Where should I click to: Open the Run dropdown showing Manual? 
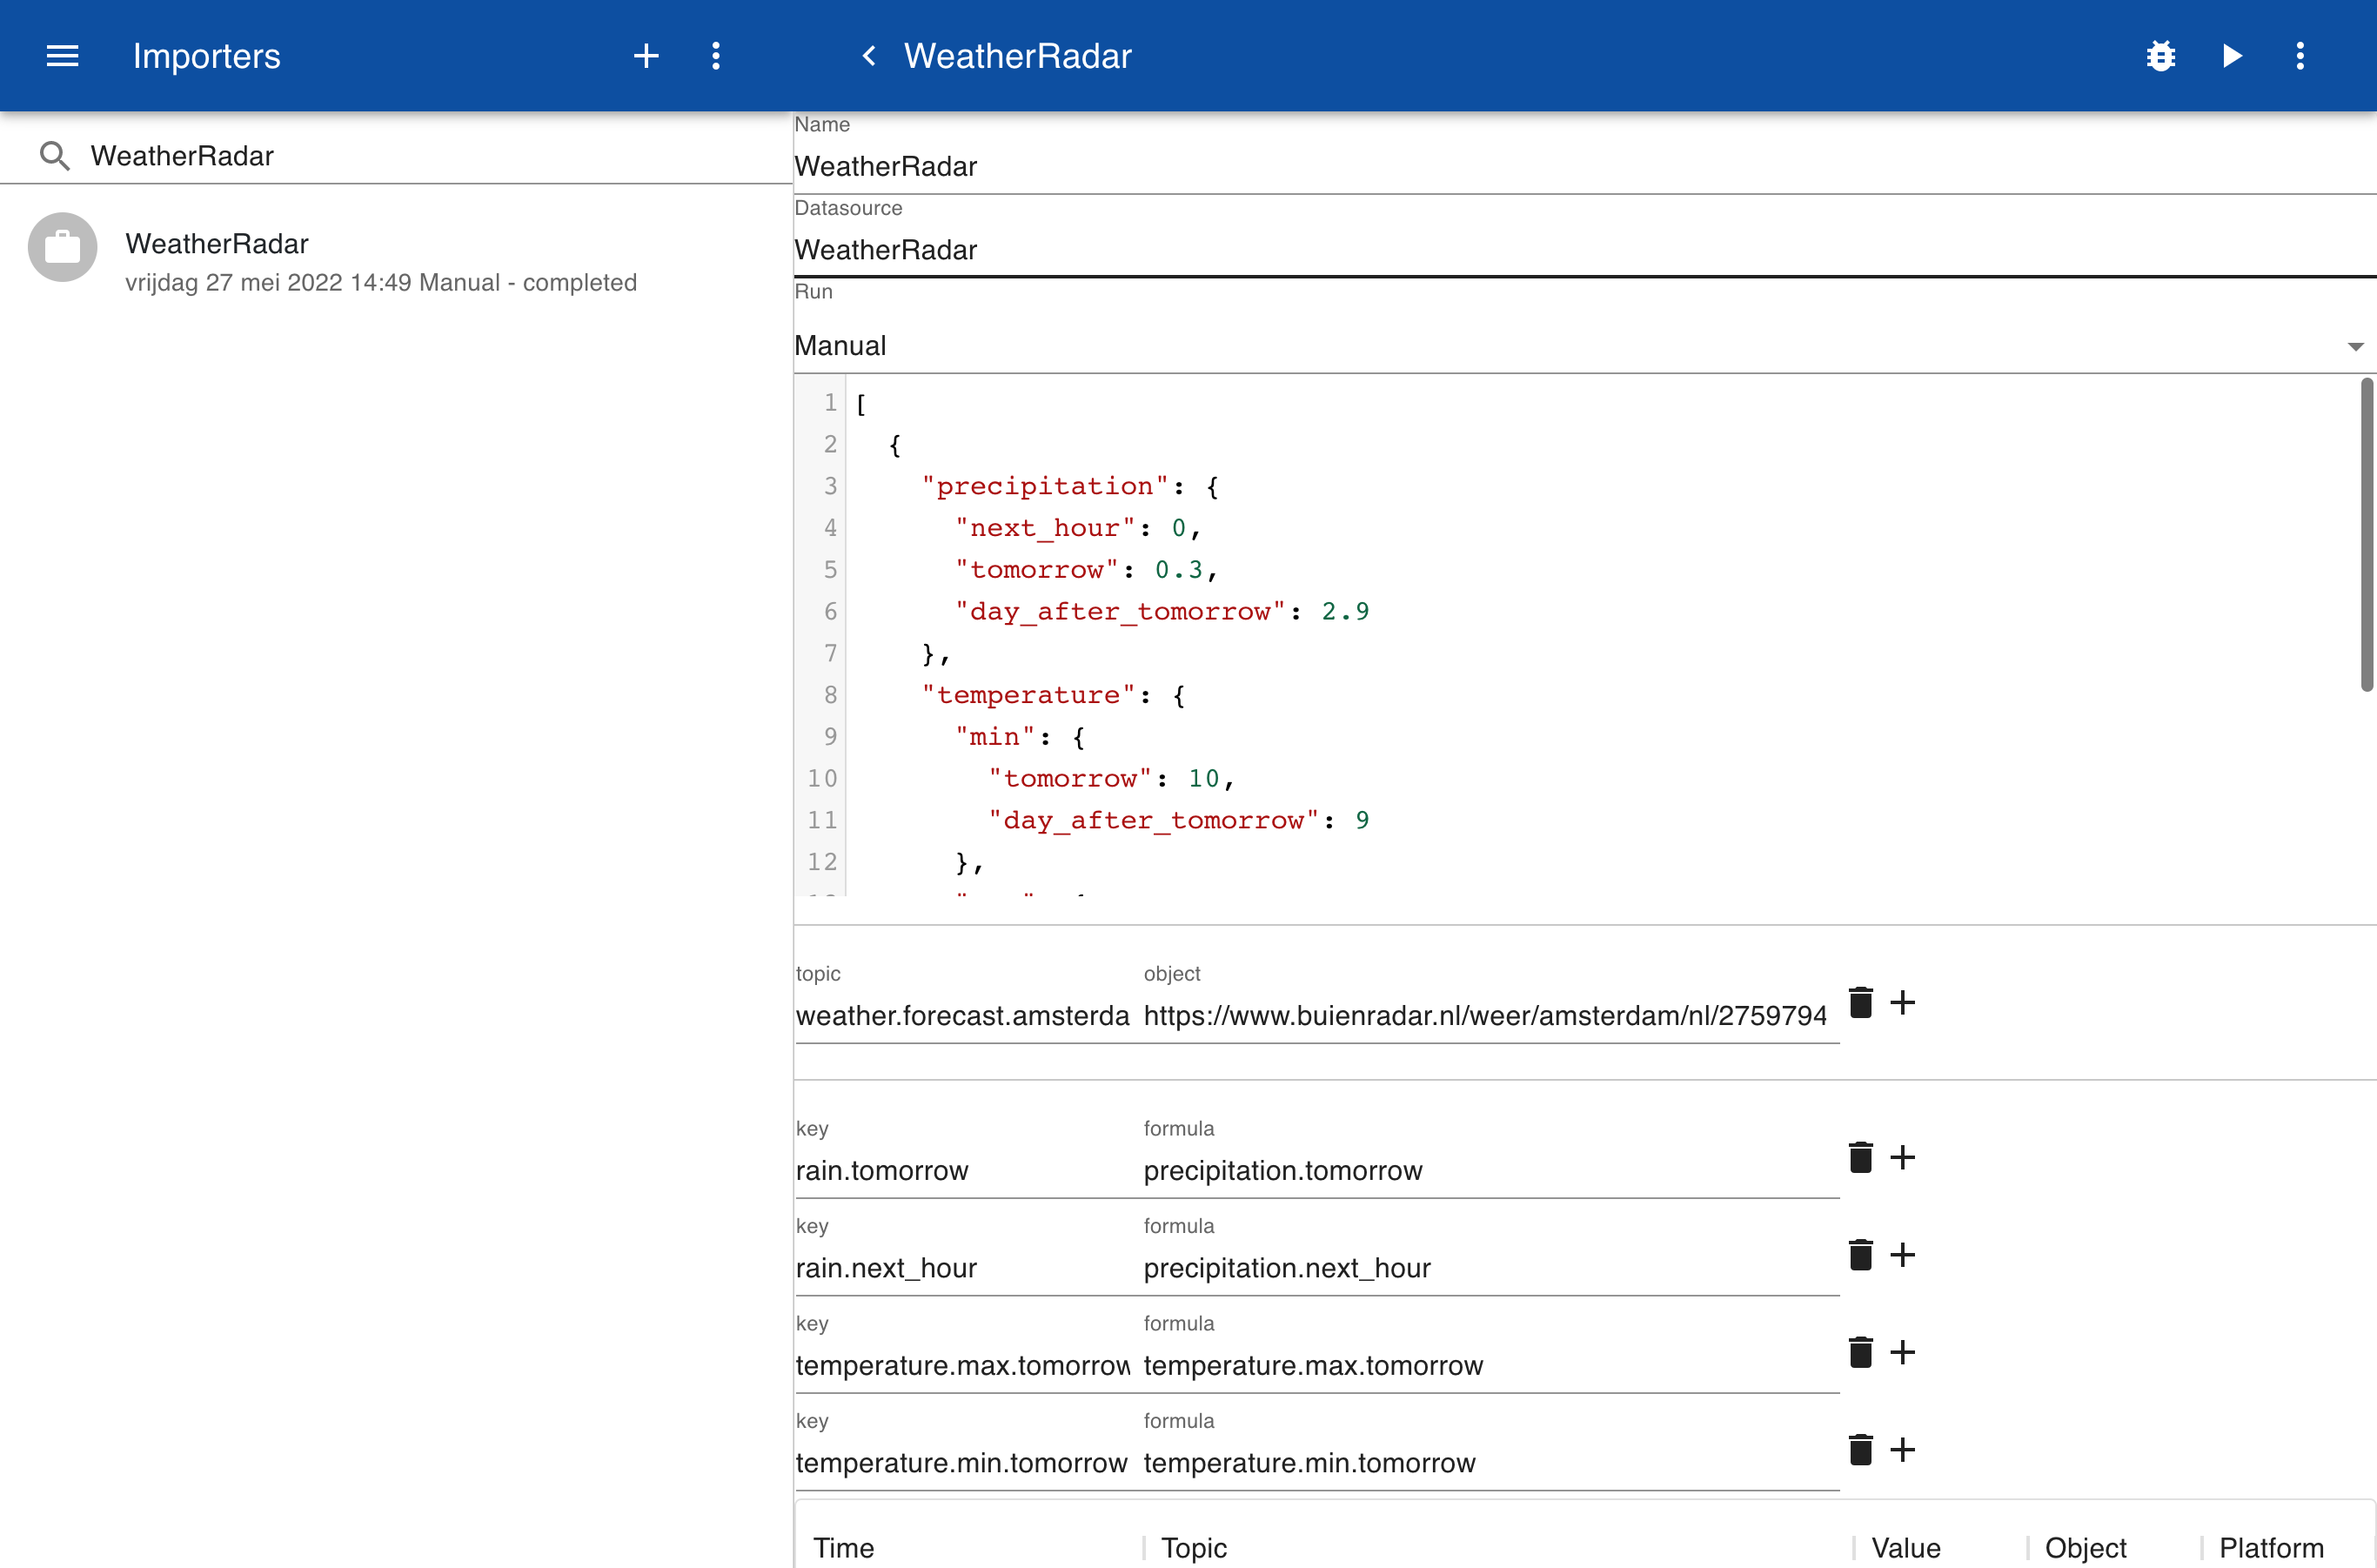(1584, 346)
